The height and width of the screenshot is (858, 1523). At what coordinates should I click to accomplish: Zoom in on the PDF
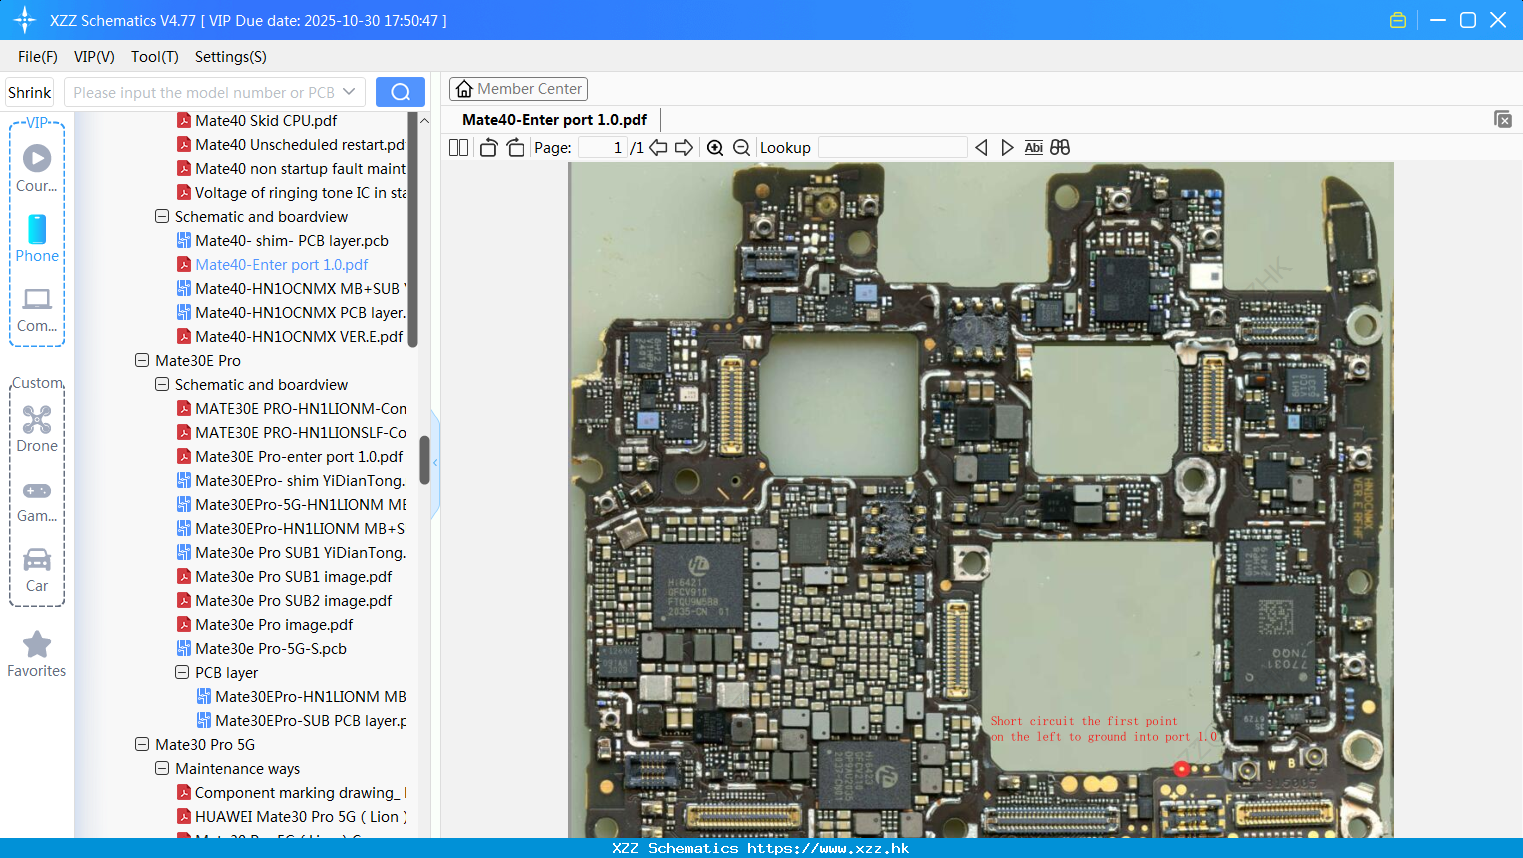(x=715, y=147)
